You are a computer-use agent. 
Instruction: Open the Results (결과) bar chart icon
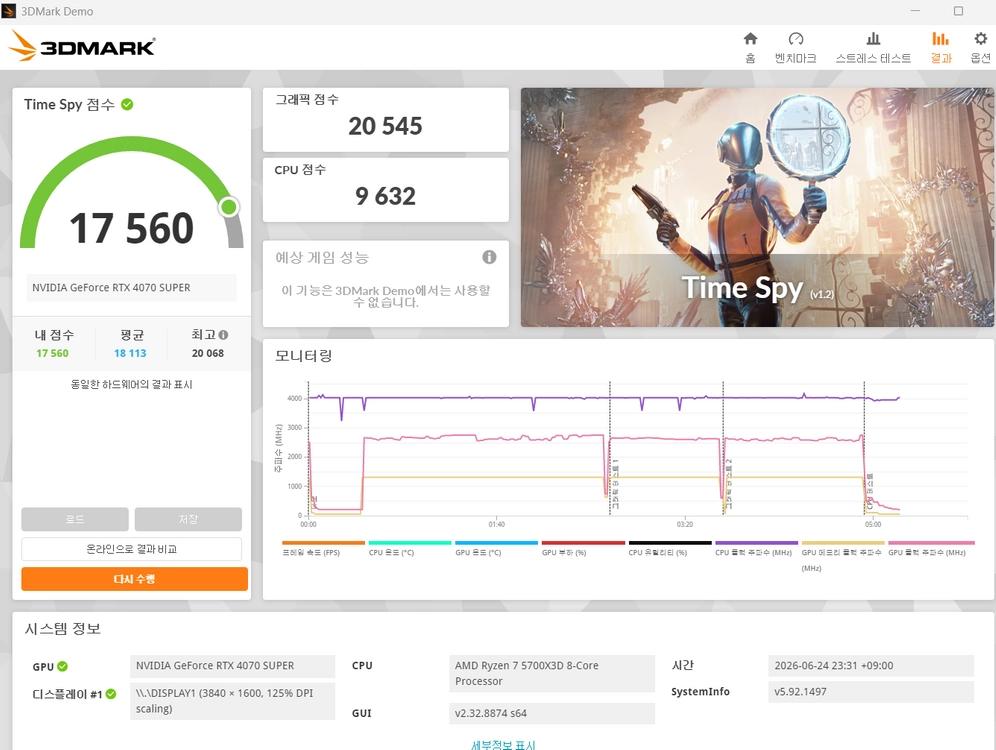pyautogui.click(x=941, y=39)
